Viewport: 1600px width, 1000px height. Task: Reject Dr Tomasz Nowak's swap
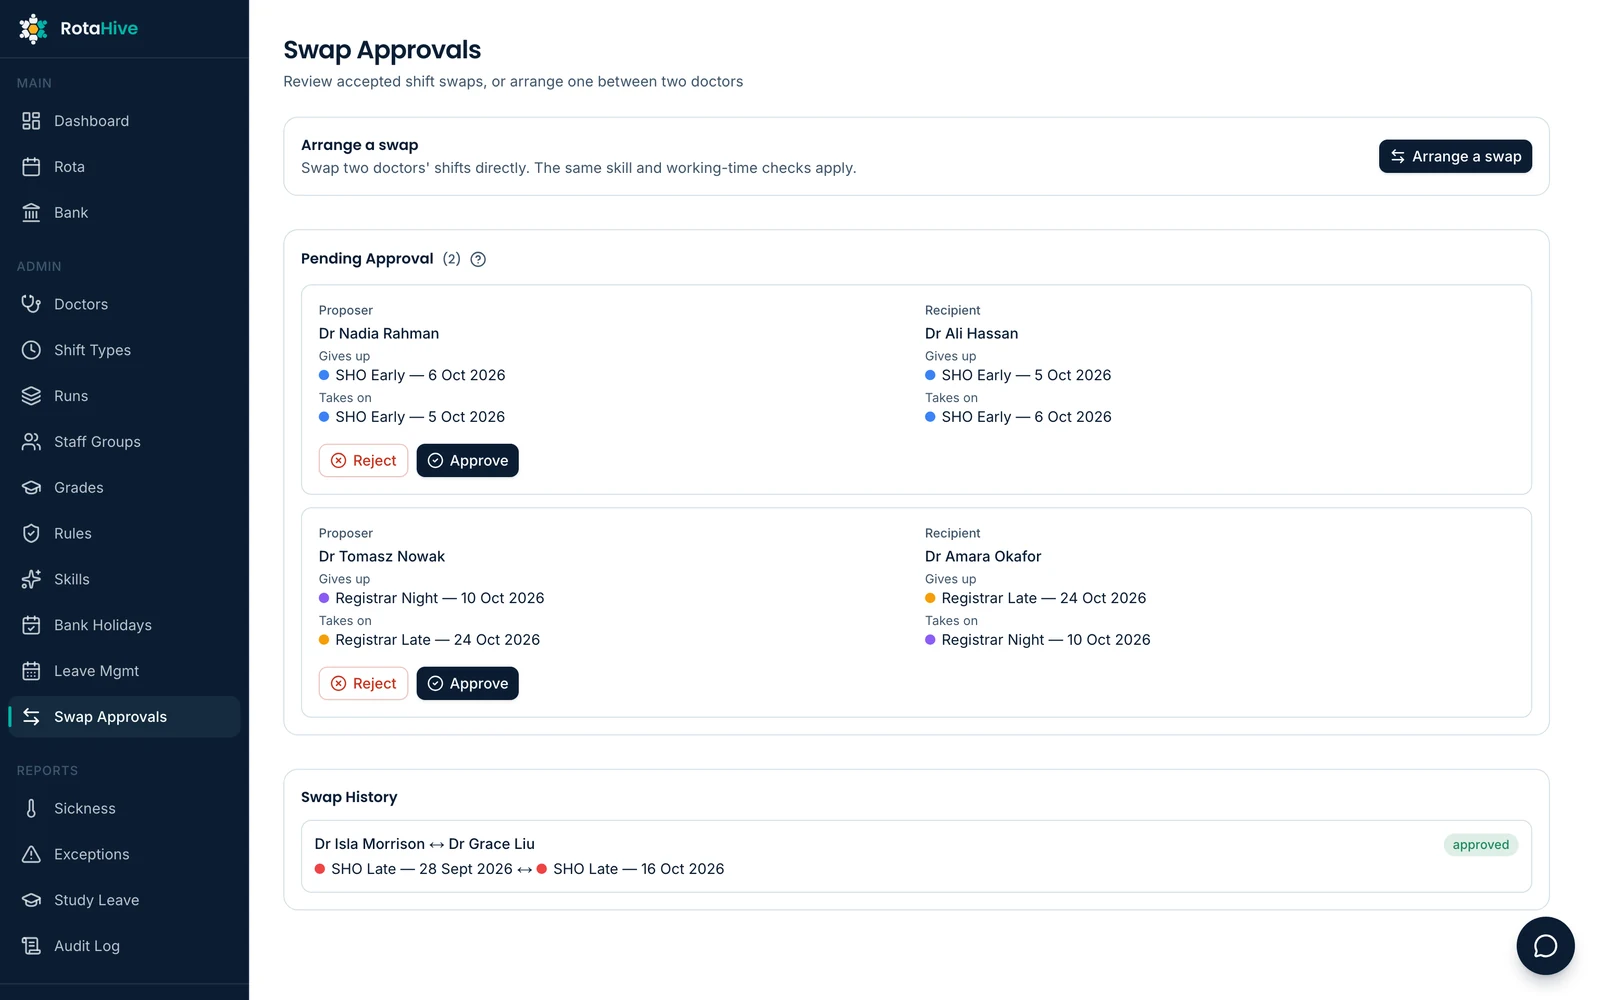tap(363, 684)
